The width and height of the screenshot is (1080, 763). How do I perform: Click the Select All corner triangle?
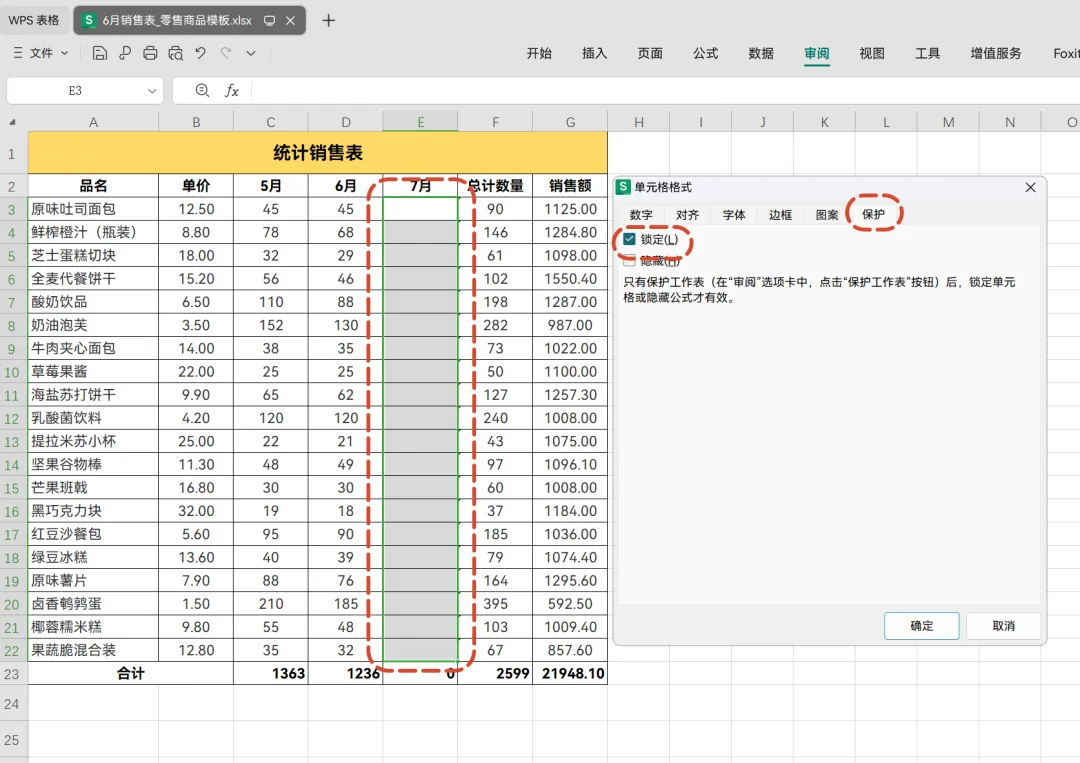click(12, 122)
